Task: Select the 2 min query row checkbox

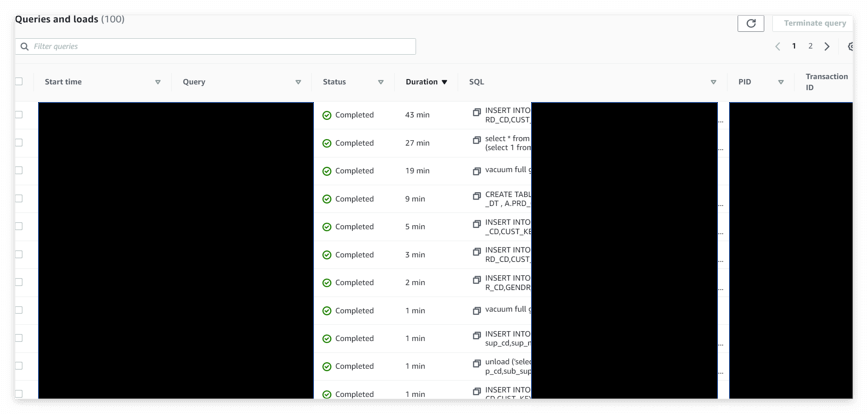Action: click(x=19, y=282)
